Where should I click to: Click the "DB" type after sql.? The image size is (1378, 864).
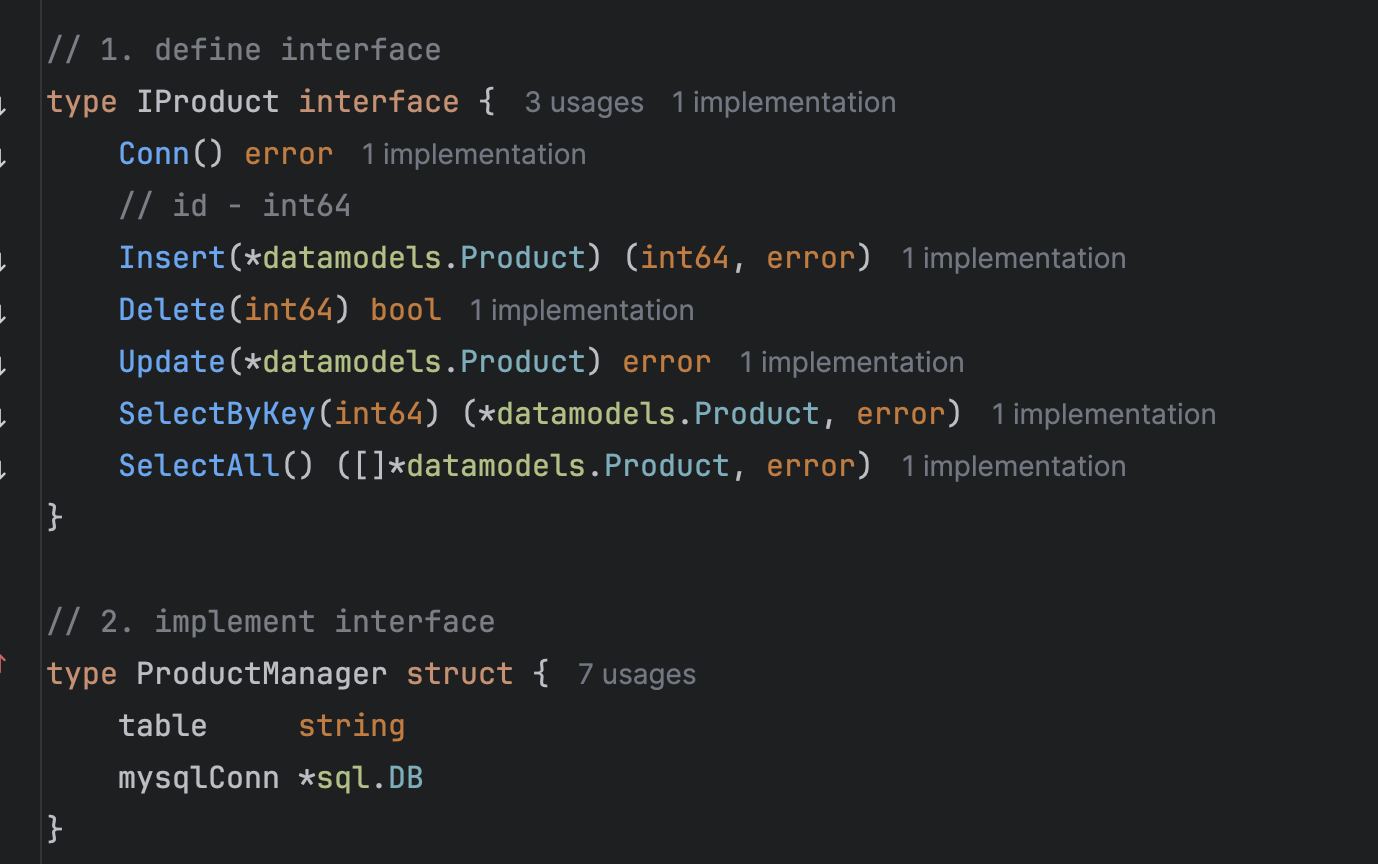click(x=406, y=778)
